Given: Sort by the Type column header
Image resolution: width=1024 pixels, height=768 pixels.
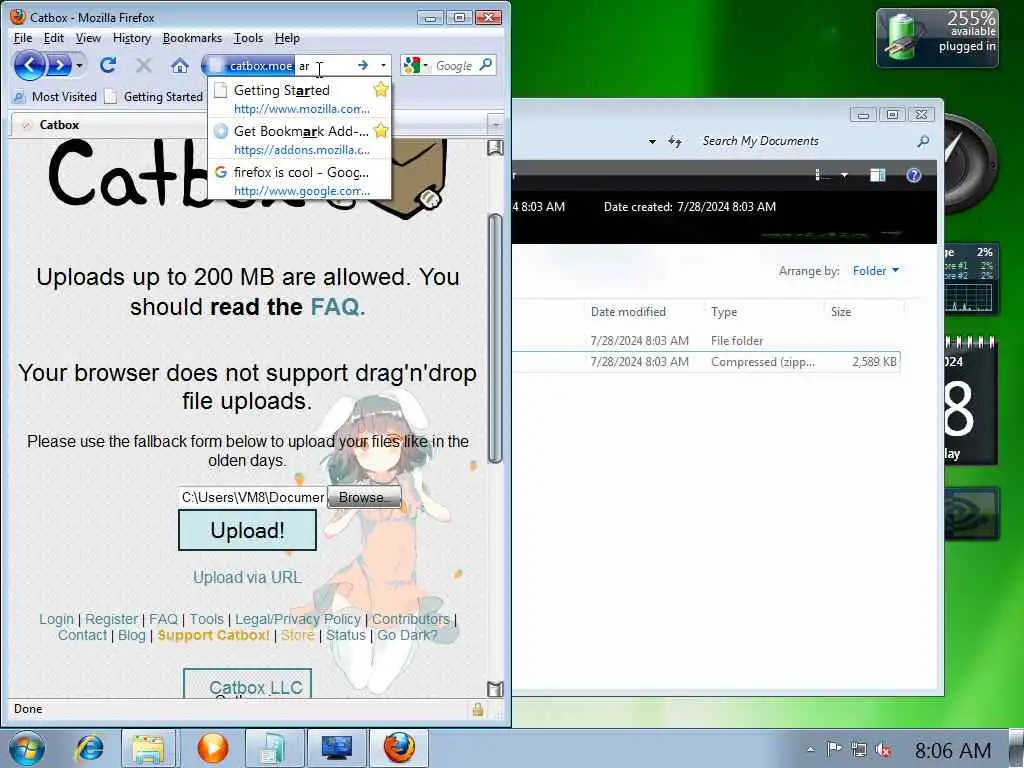Looking at the screenshot, I should [724, 312].
